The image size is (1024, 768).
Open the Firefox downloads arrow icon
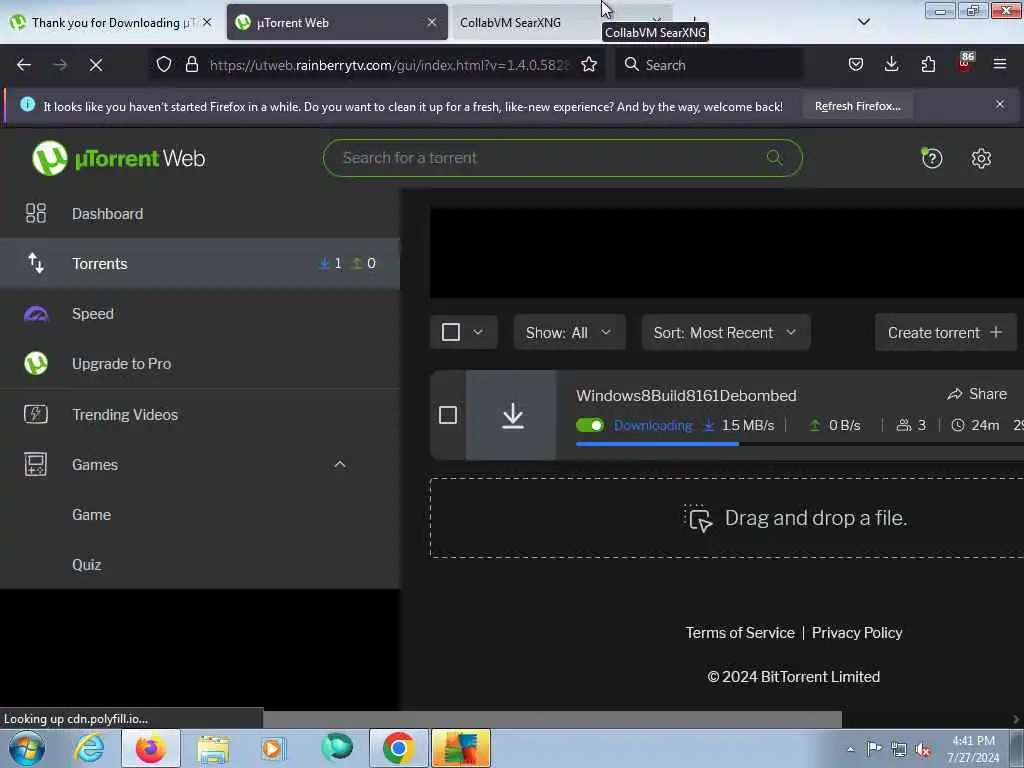(x=891, y=65)
